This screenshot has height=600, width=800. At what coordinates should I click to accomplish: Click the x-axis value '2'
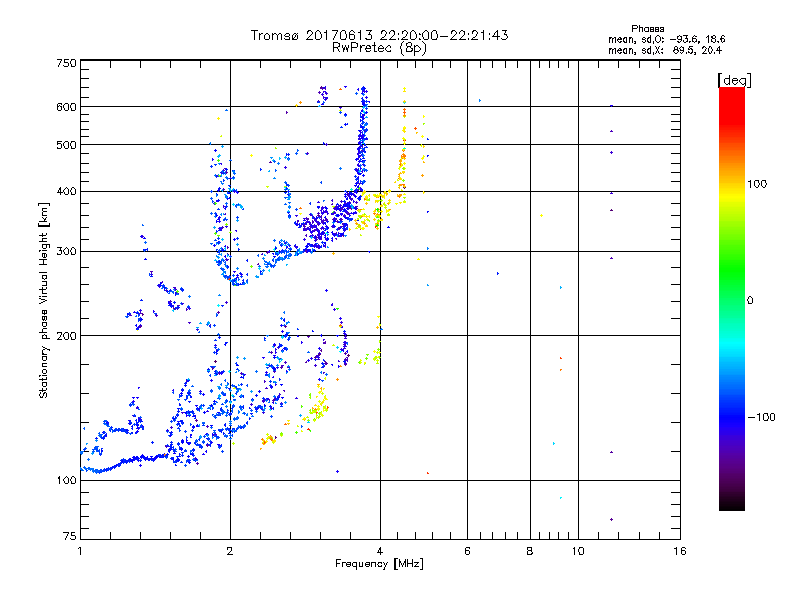coord(230,551)
